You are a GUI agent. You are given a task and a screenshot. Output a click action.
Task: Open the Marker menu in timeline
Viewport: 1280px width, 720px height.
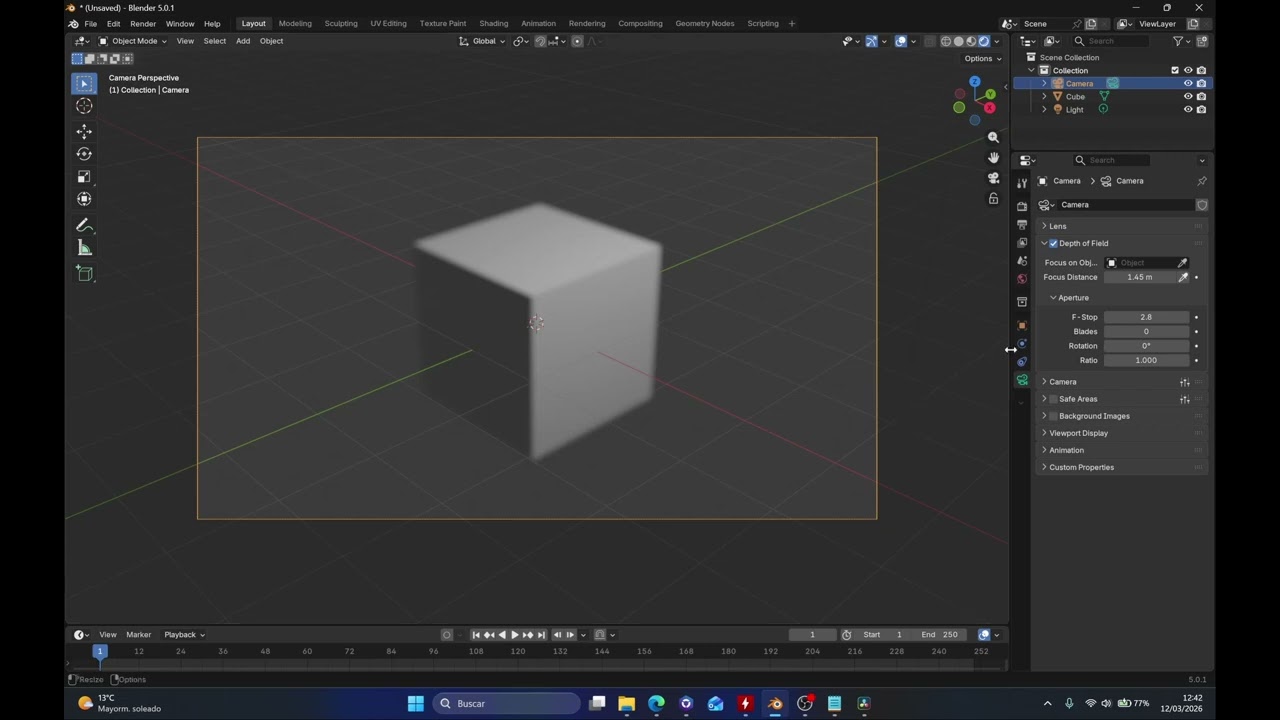coord(139,634)
